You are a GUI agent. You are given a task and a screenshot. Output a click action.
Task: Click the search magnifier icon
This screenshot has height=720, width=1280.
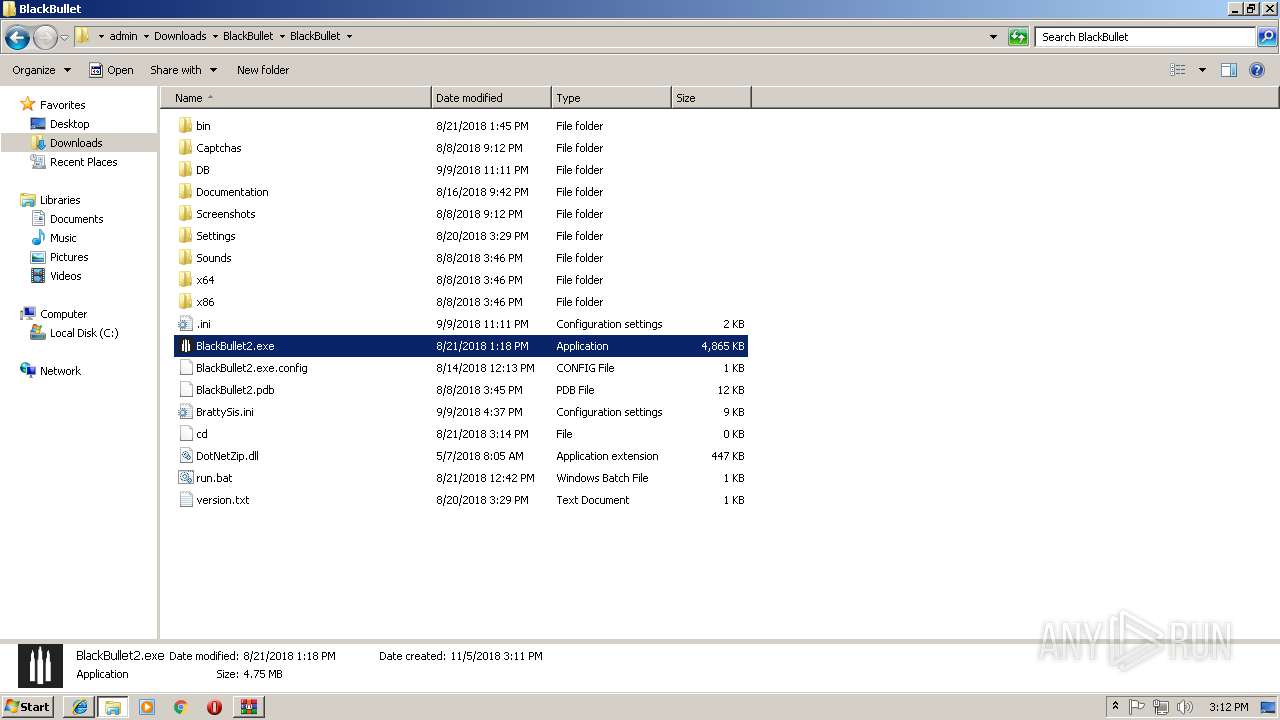pyautogui.click(x=1267, y=37)
